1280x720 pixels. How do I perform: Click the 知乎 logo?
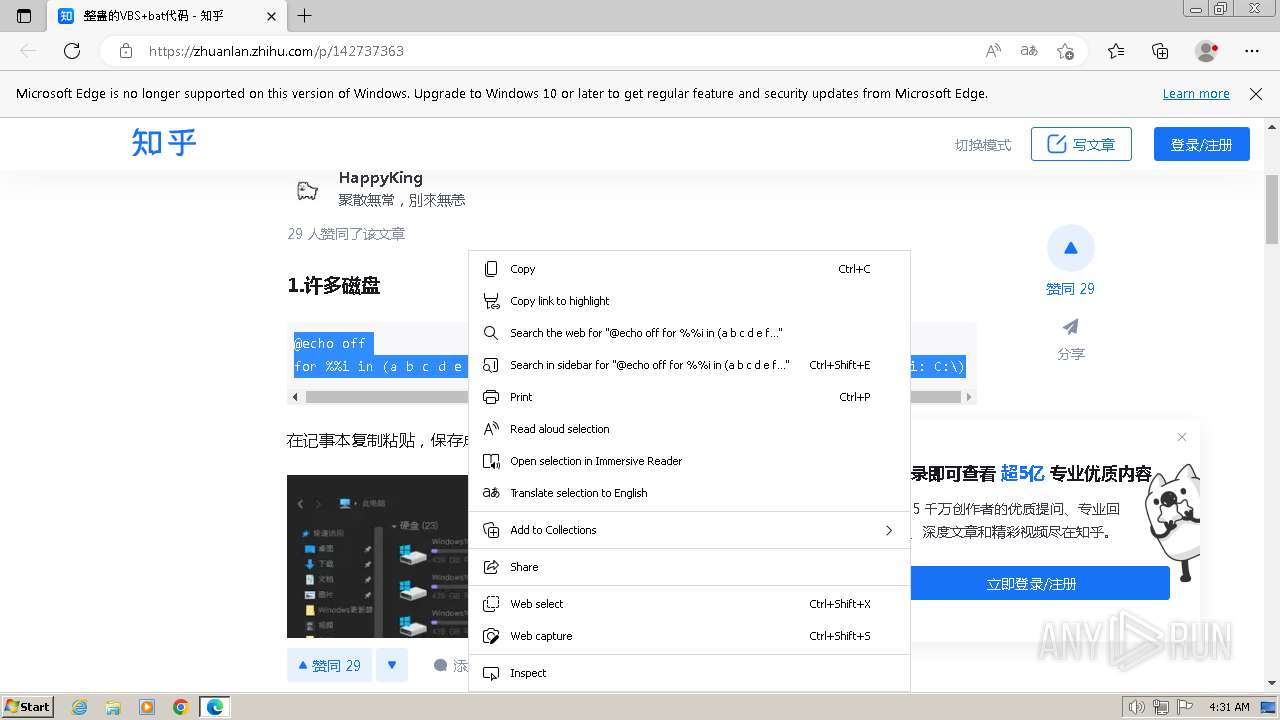pos(164,143)
